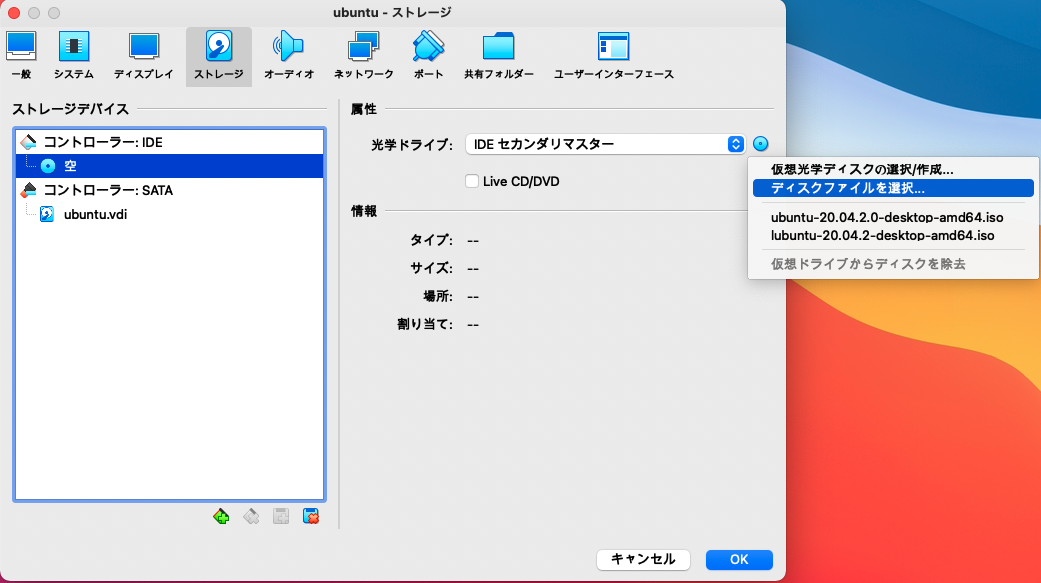Open the 光学ドライブ IDE セカンダリマスター dropdown

click(605, 144)
